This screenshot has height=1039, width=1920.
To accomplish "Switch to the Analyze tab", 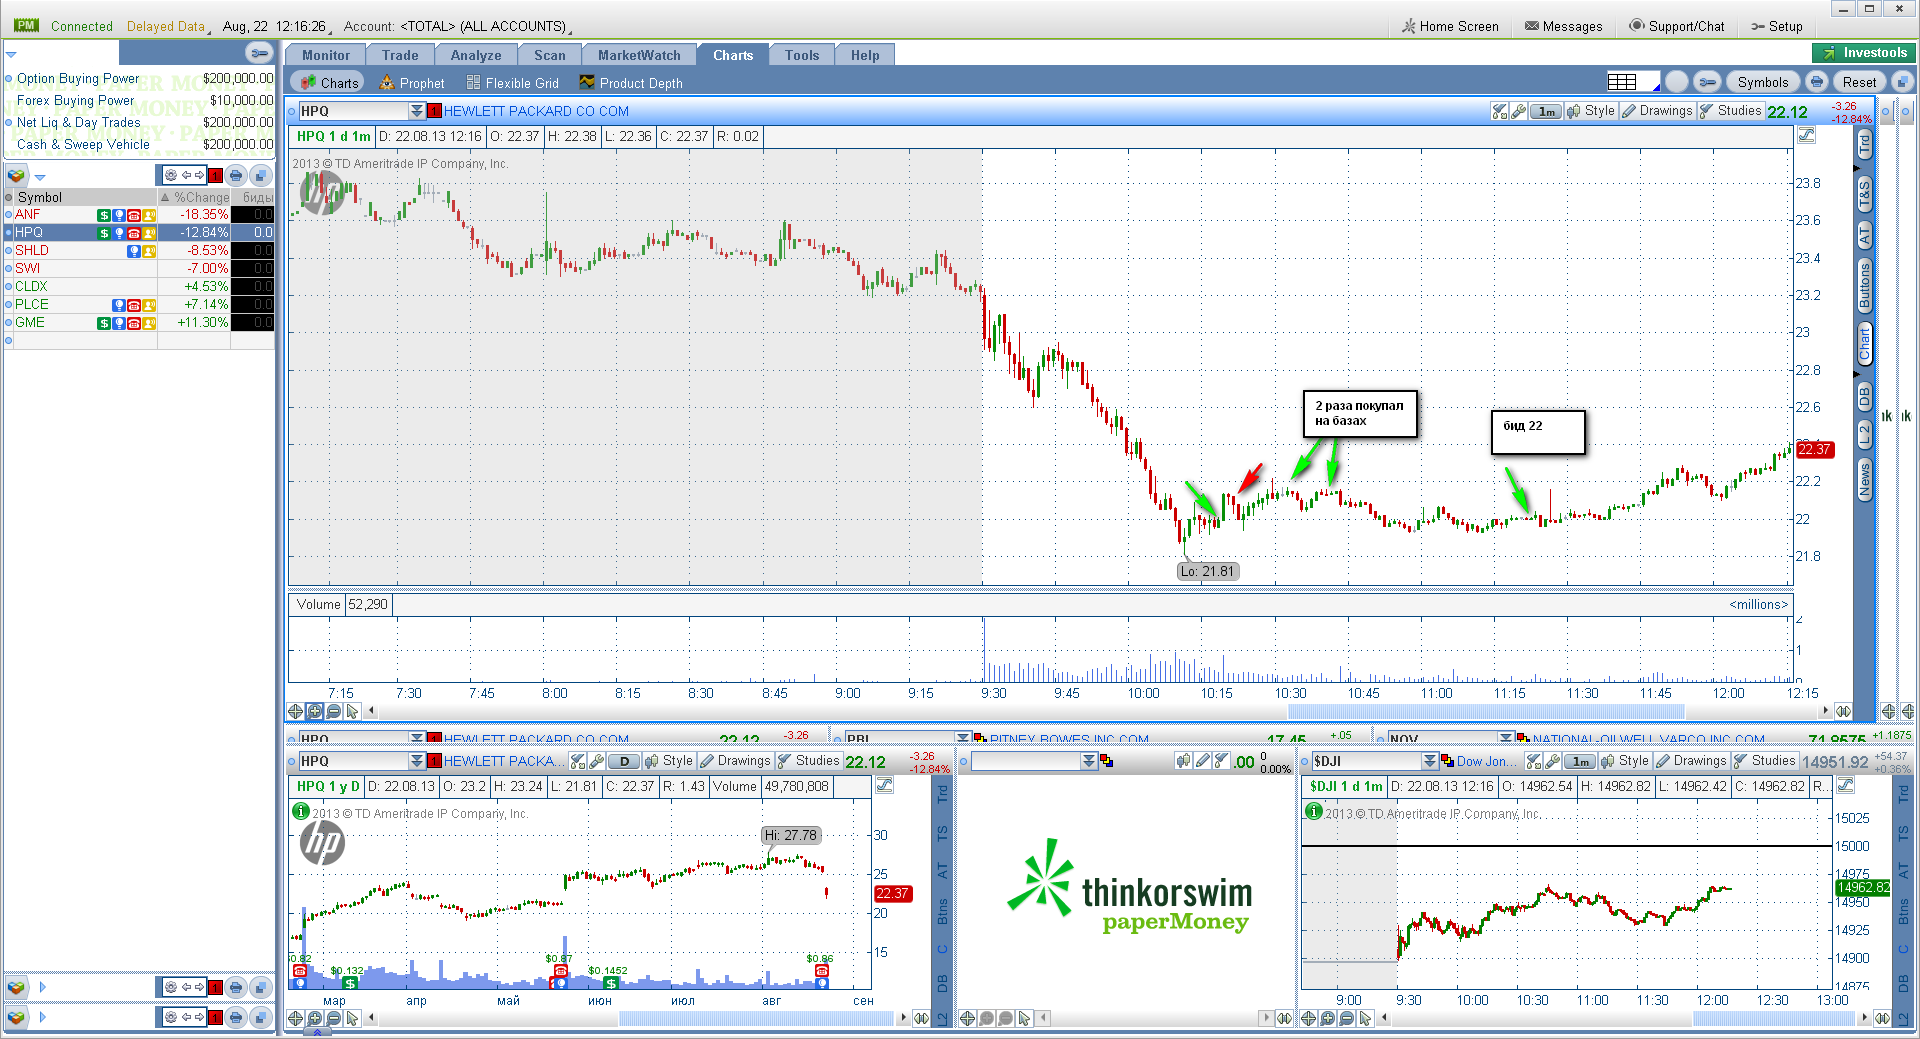I will (476, 55).
